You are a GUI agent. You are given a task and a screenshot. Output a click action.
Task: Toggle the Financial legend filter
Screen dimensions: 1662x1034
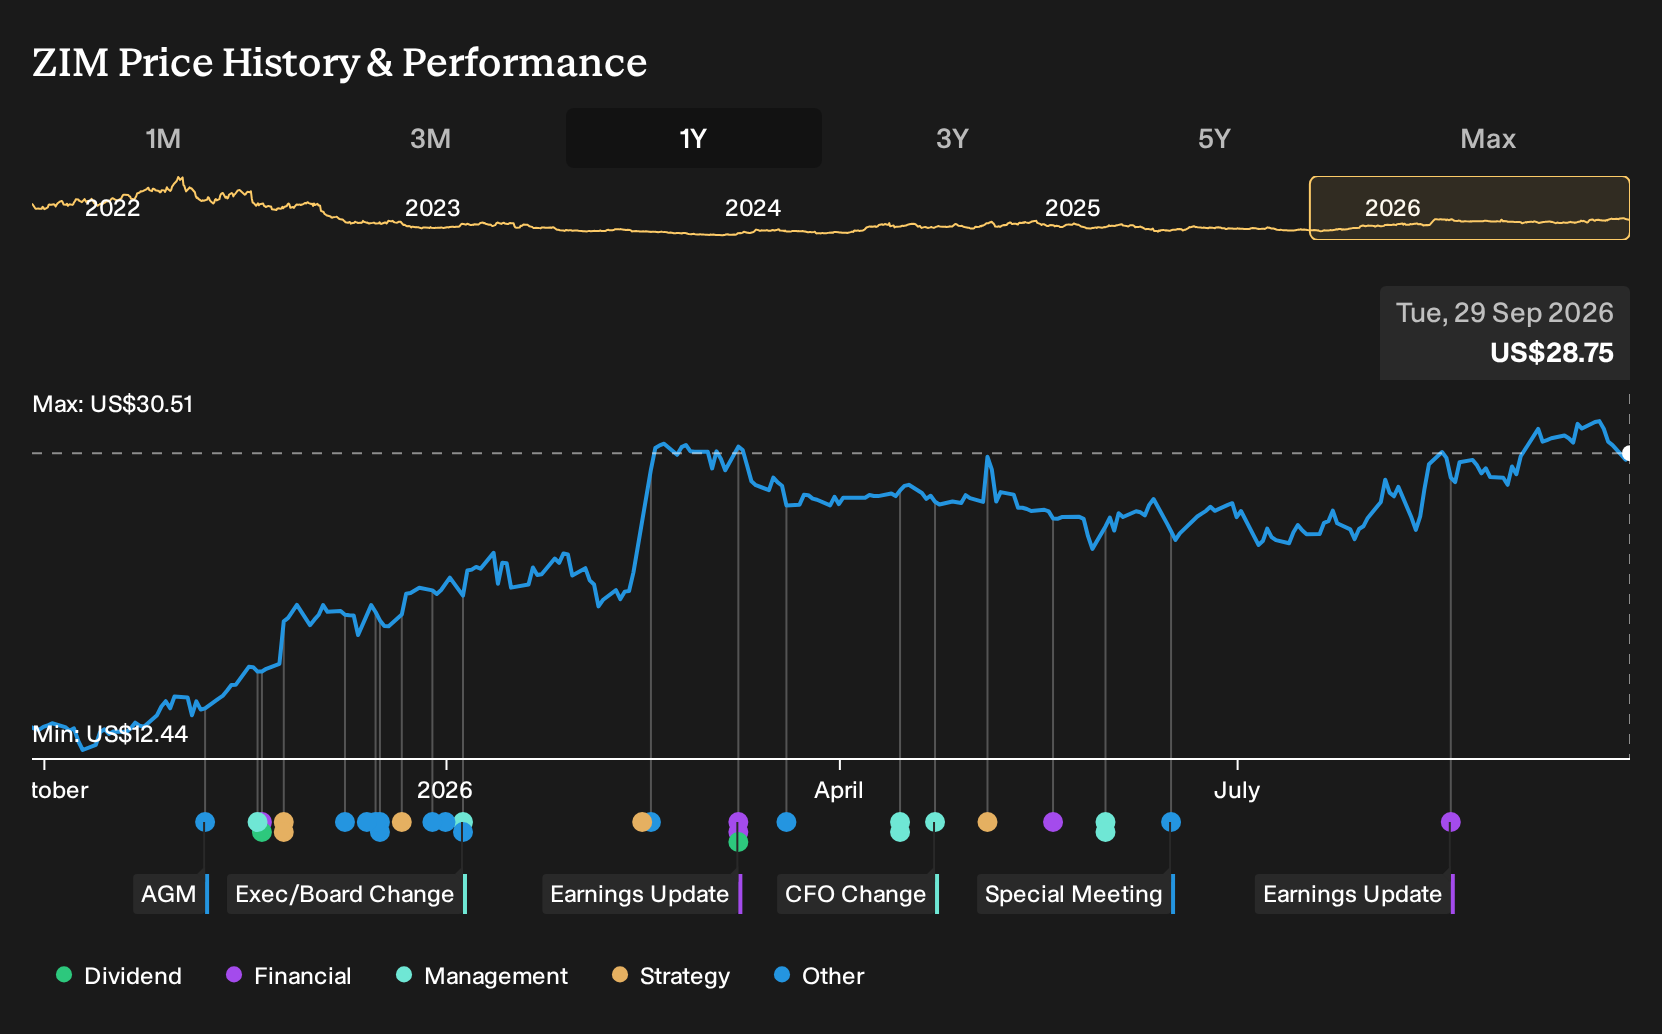(x=289, y=976)
